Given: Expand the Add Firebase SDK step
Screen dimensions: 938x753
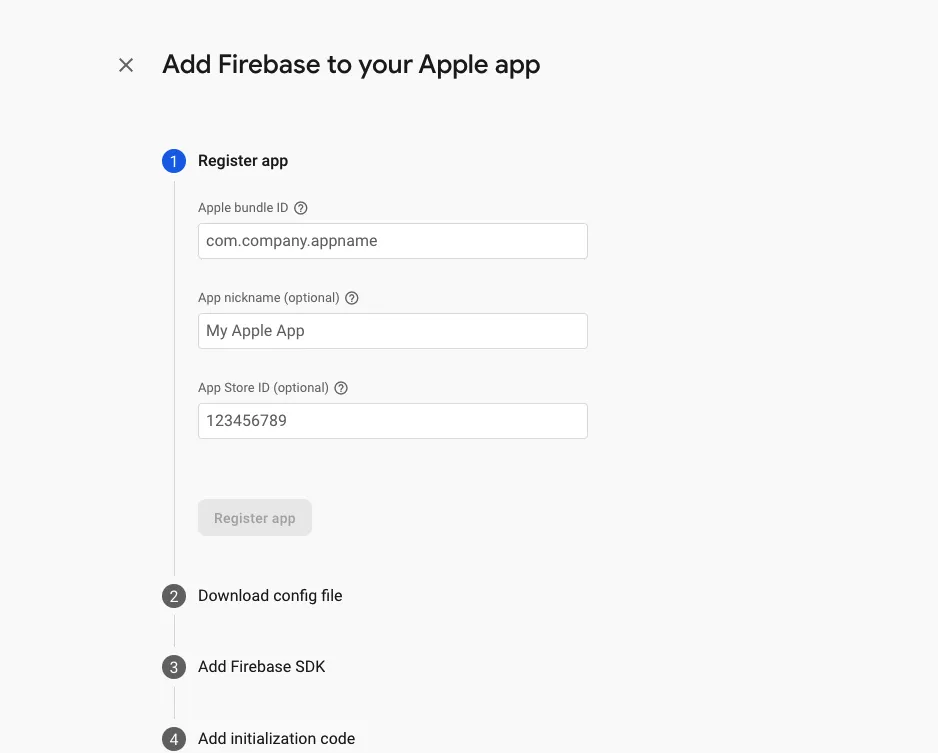Looking at the screenshot, I should [x=261, y=667].
